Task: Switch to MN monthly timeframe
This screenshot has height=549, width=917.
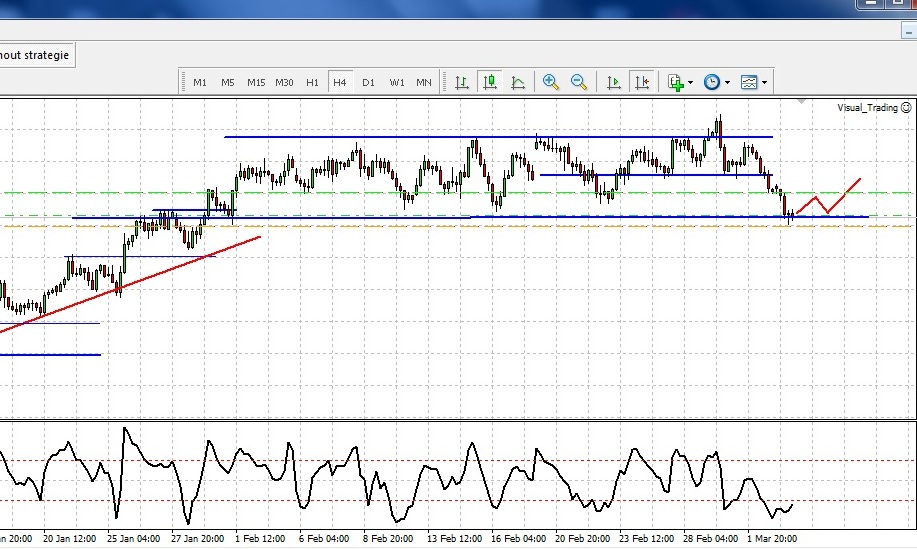Action: point(424,82)
